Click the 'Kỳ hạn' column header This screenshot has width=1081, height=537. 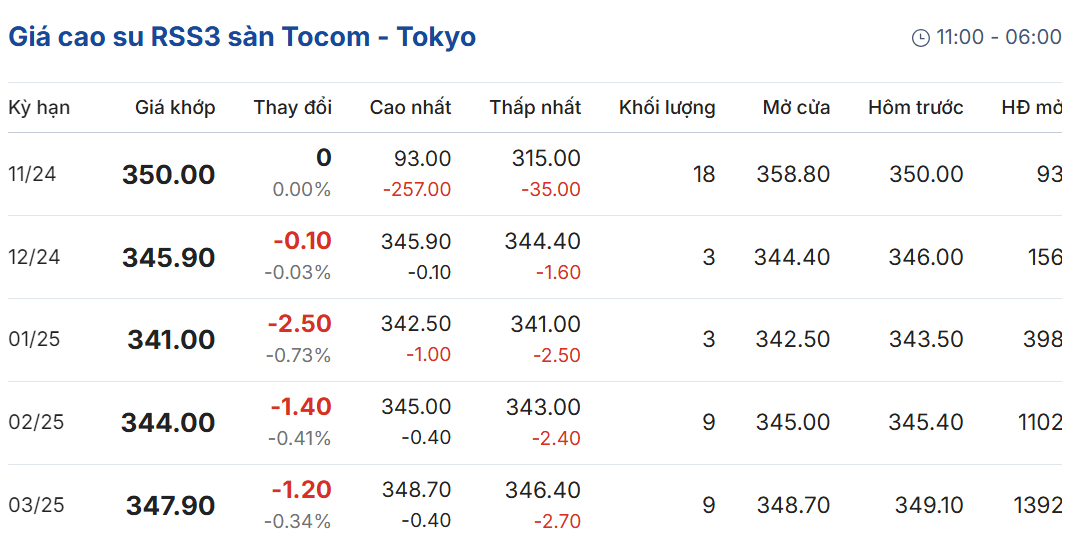point(39,108)
